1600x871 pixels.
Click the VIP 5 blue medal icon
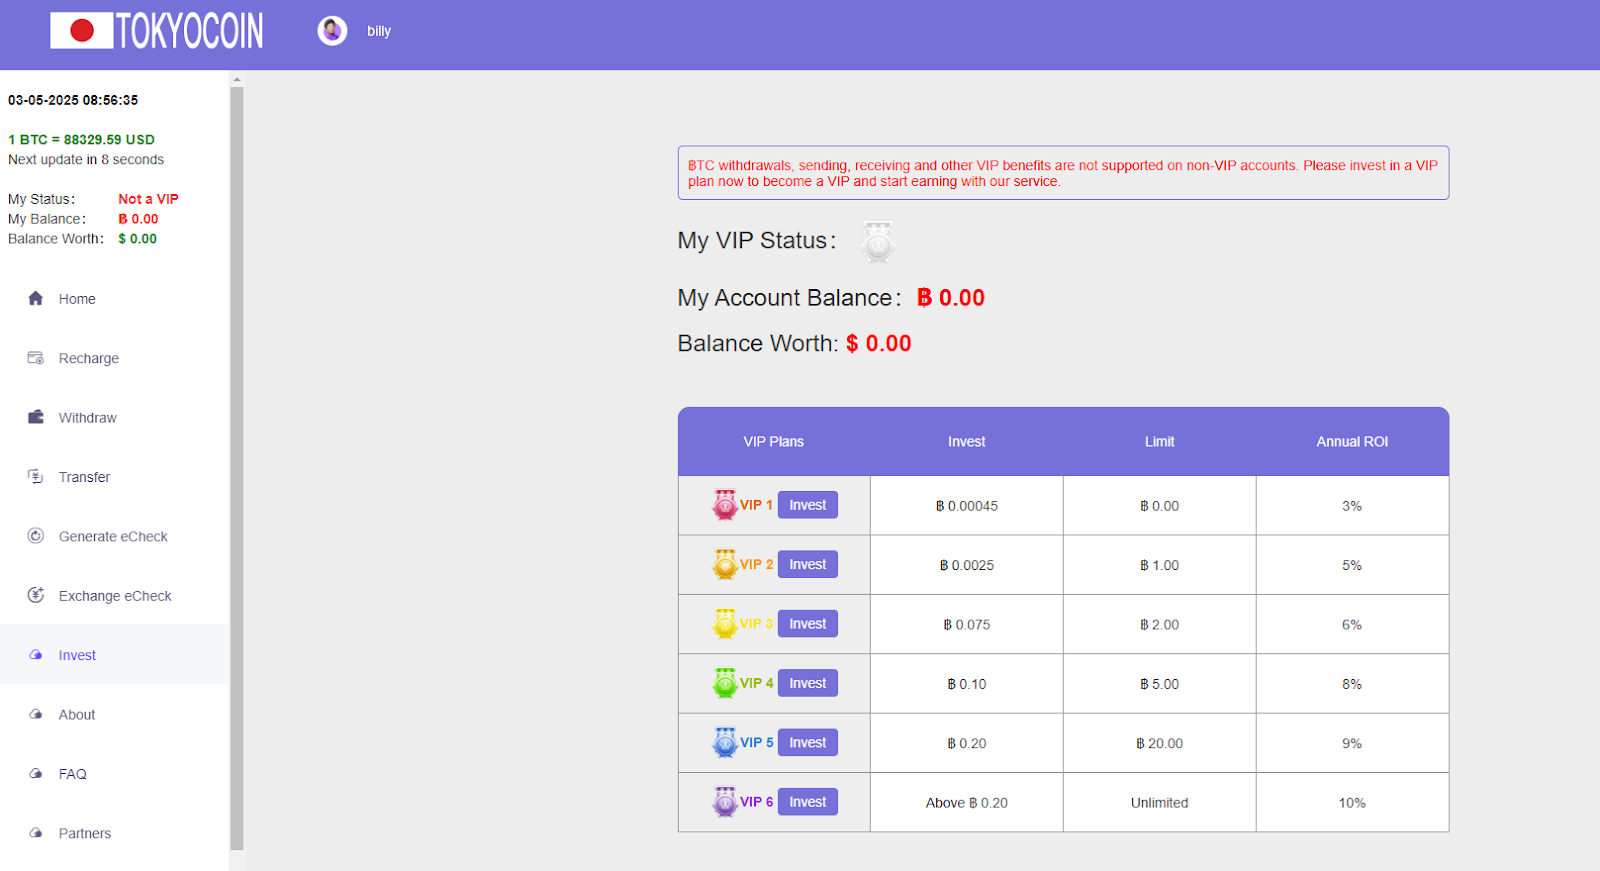(x=725, y=742)
